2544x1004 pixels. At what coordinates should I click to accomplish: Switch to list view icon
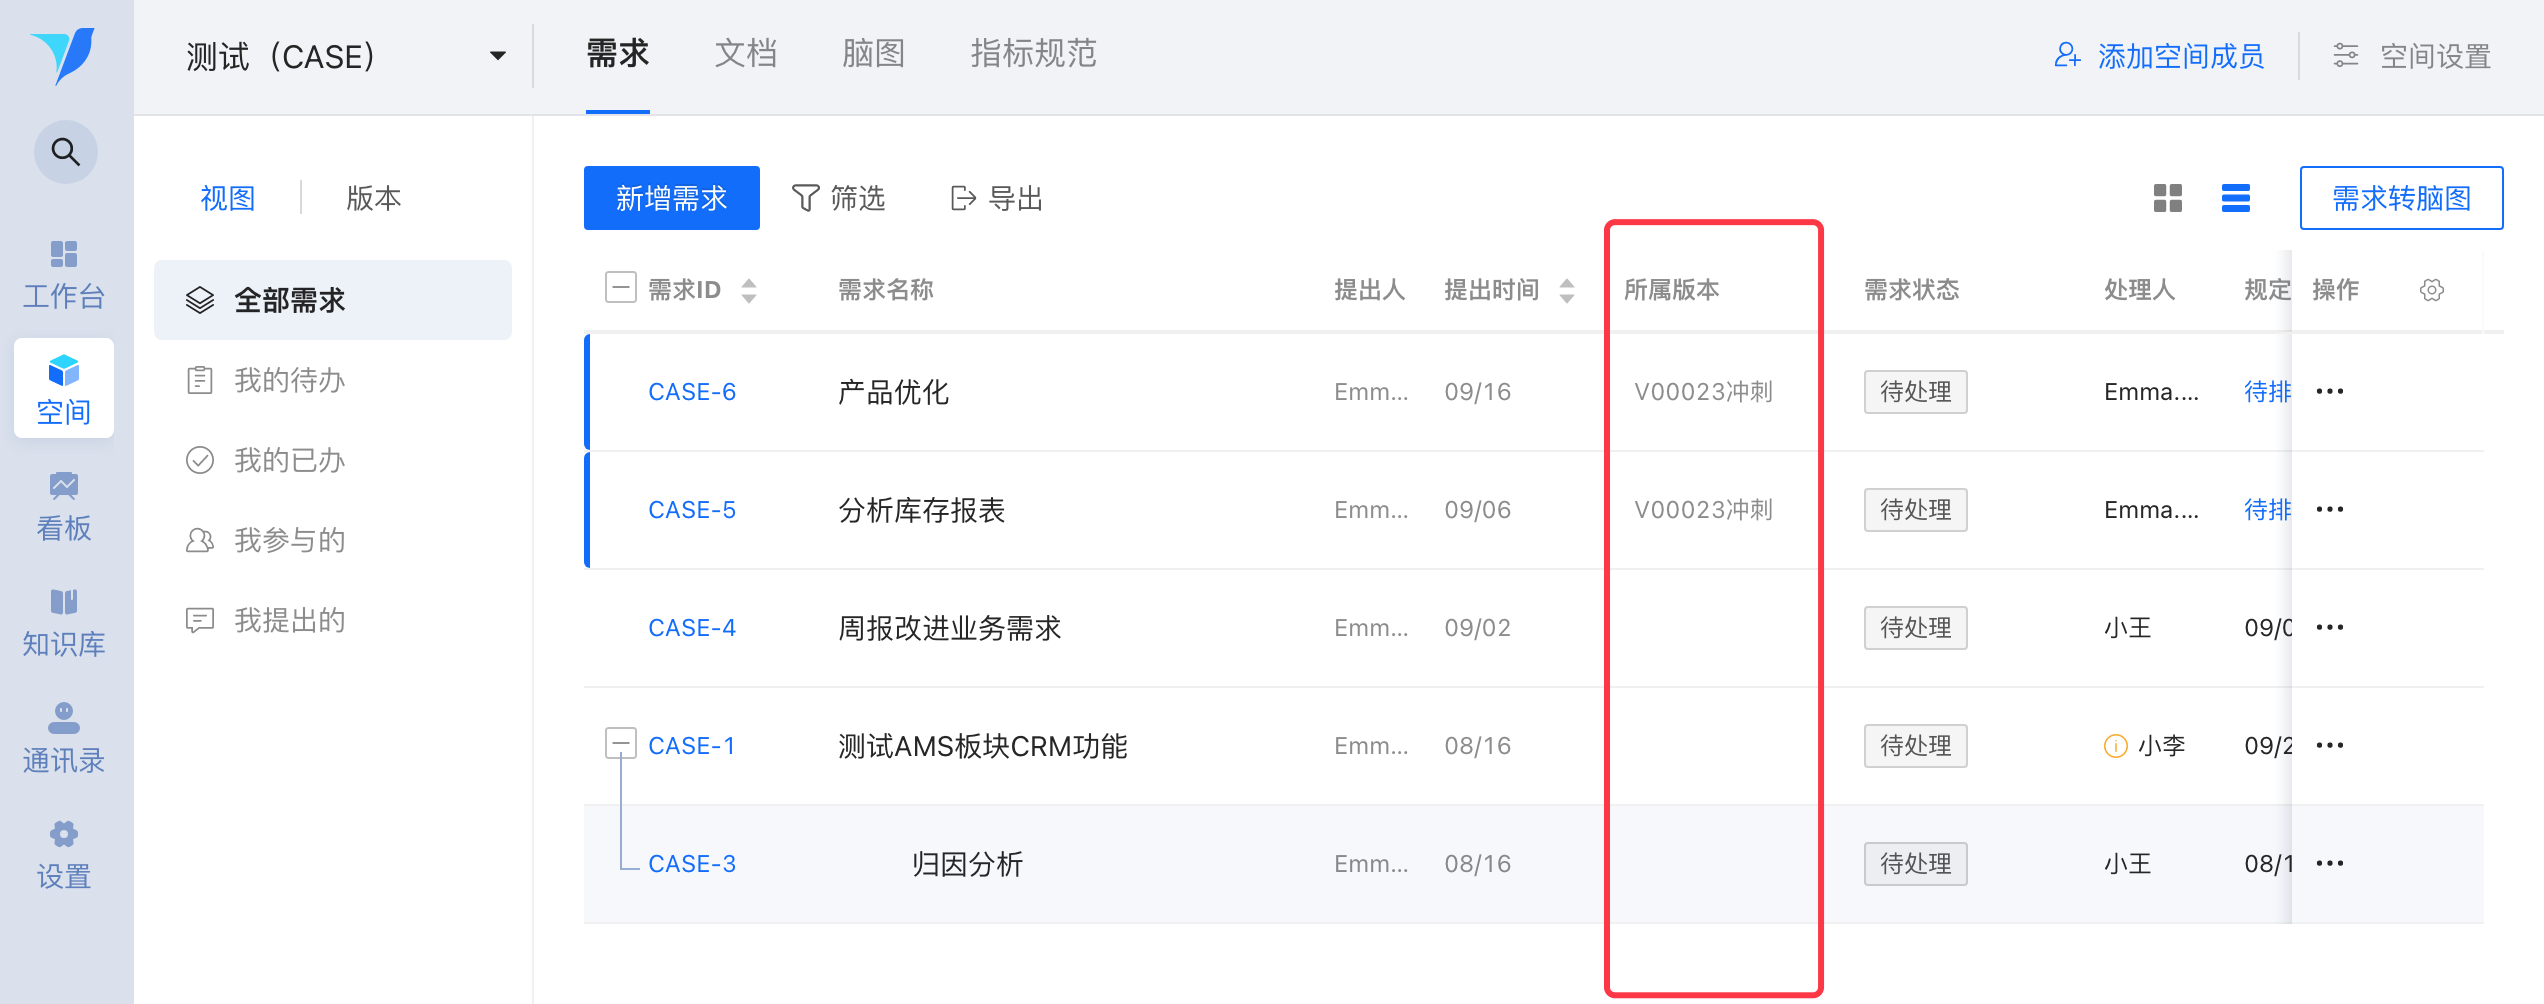(x=2236, y=198)
